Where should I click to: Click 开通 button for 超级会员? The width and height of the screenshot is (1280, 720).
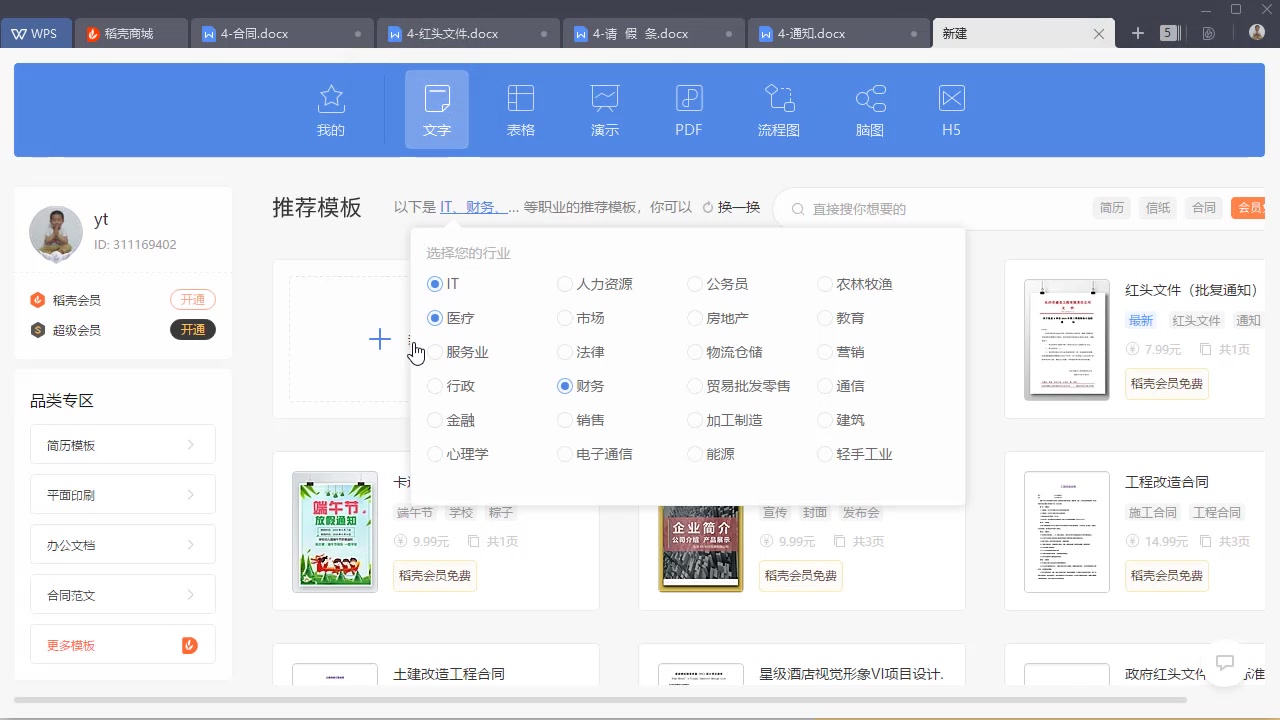click(193, 330)
